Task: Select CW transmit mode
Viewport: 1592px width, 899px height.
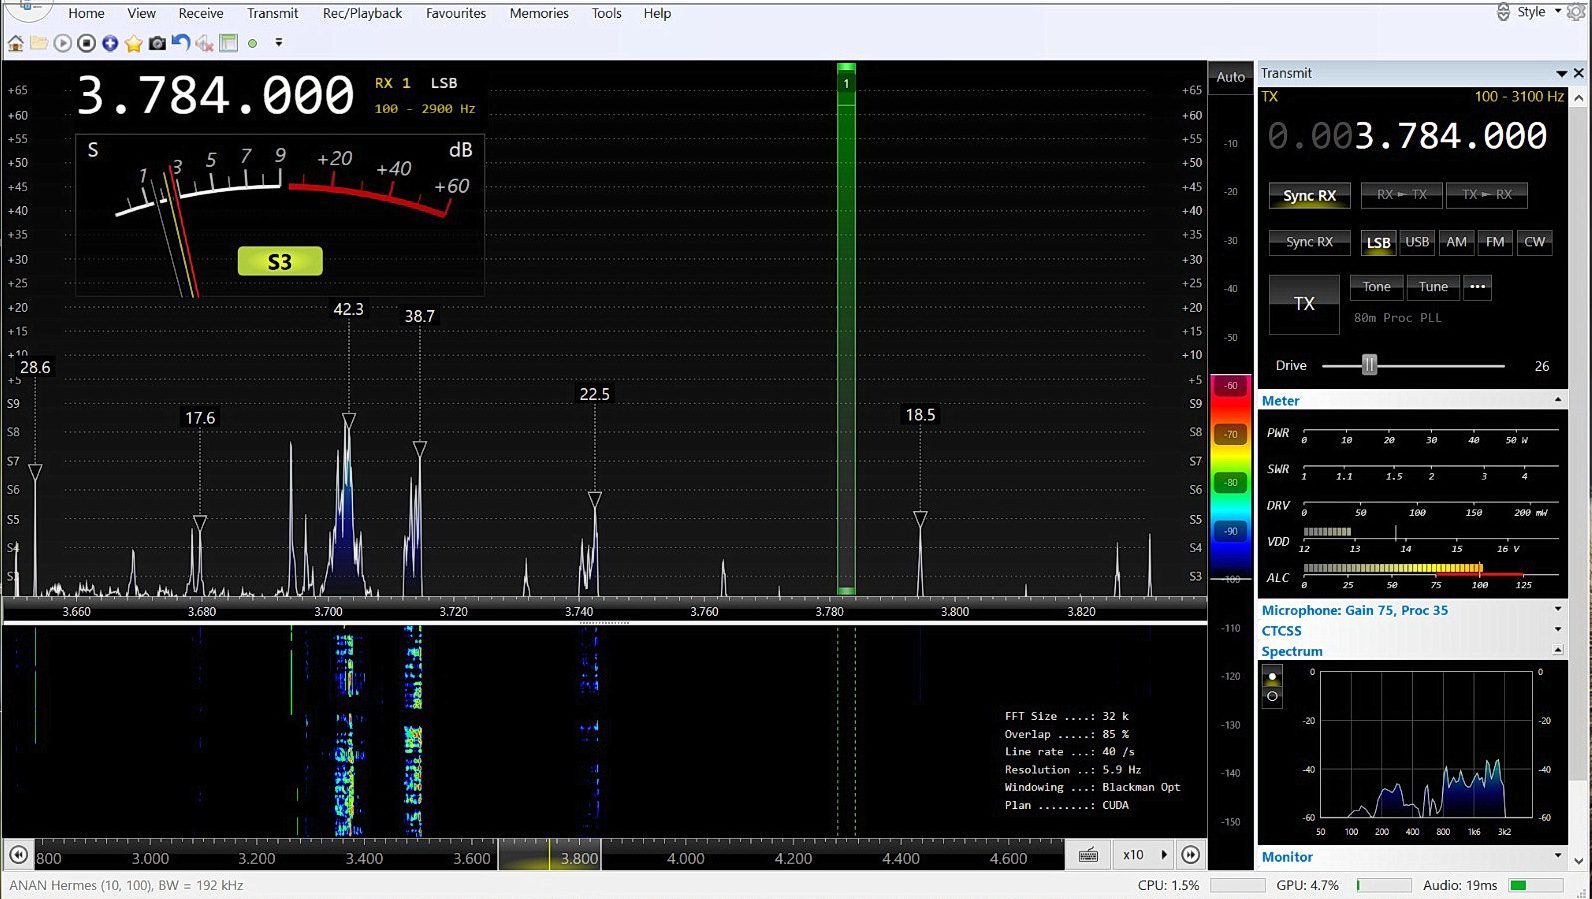Action: (x=1534, y=242)
